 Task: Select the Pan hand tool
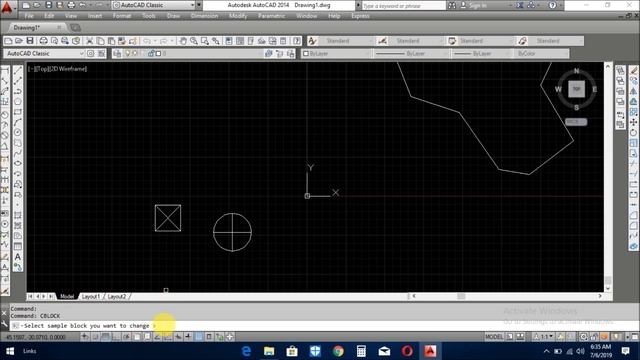[183, 41]
